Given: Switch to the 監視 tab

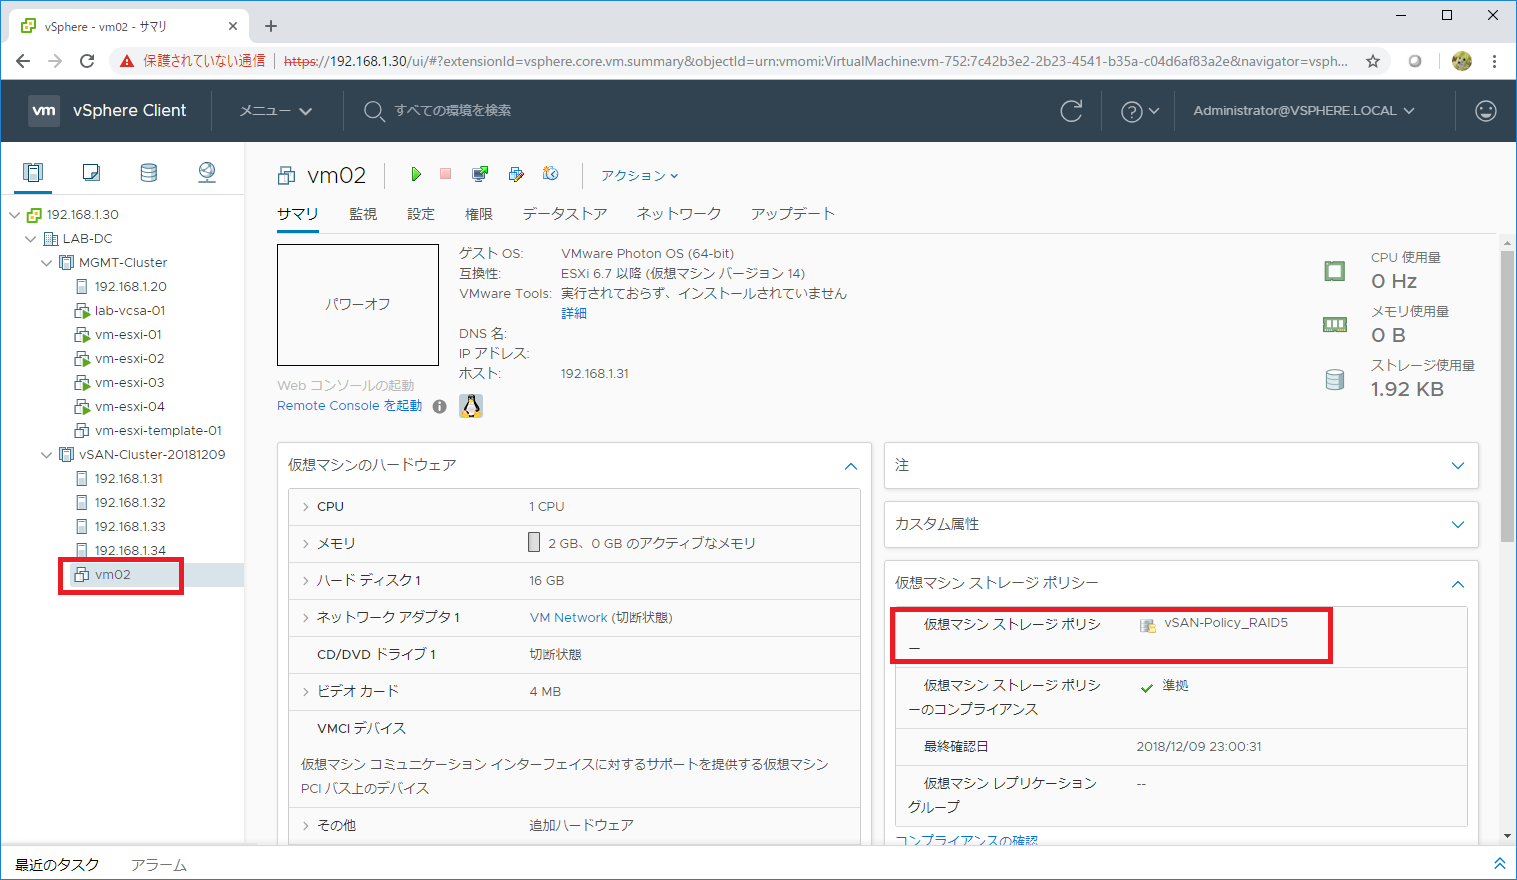Looking at the screenshot, I should pos(363,214).
